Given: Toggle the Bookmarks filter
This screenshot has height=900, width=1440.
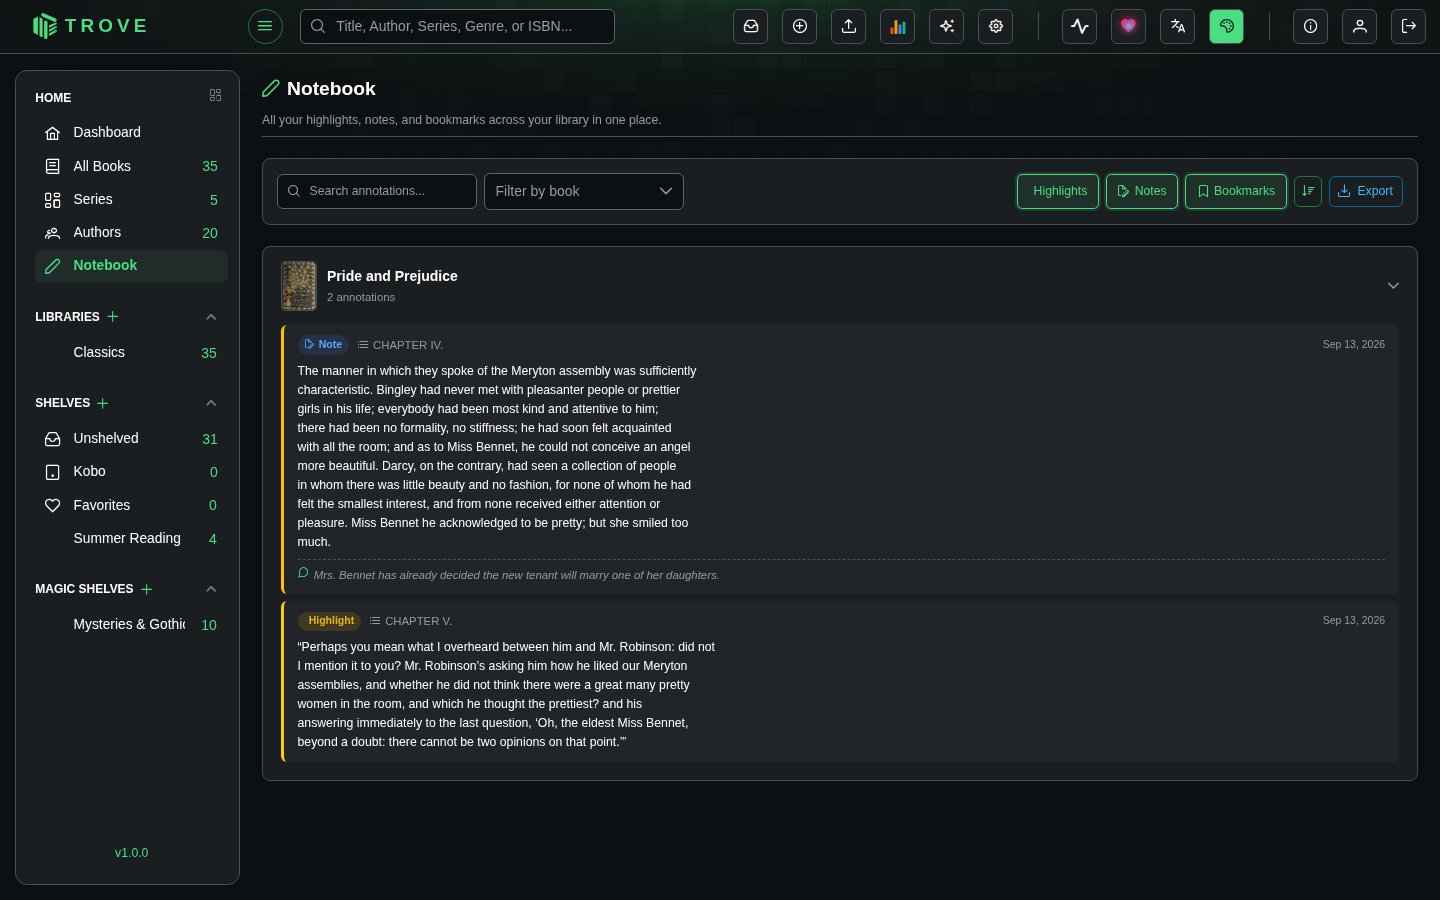Looking at the screenshot, I should click(1236, 191).
